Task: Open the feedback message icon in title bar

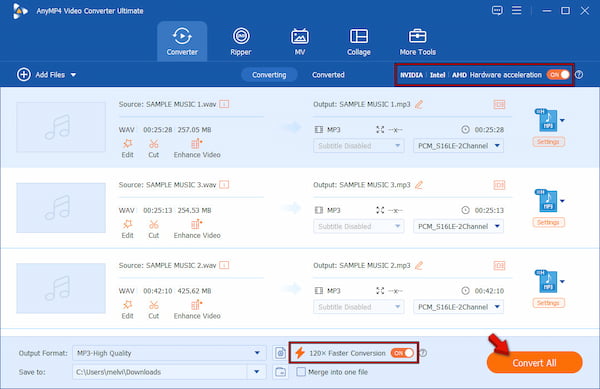Action: pyautogui.click(x=497, y=10)
